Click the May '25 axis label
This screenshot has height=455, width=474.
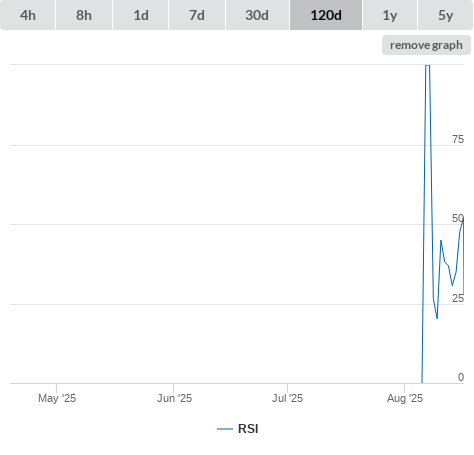57,398
